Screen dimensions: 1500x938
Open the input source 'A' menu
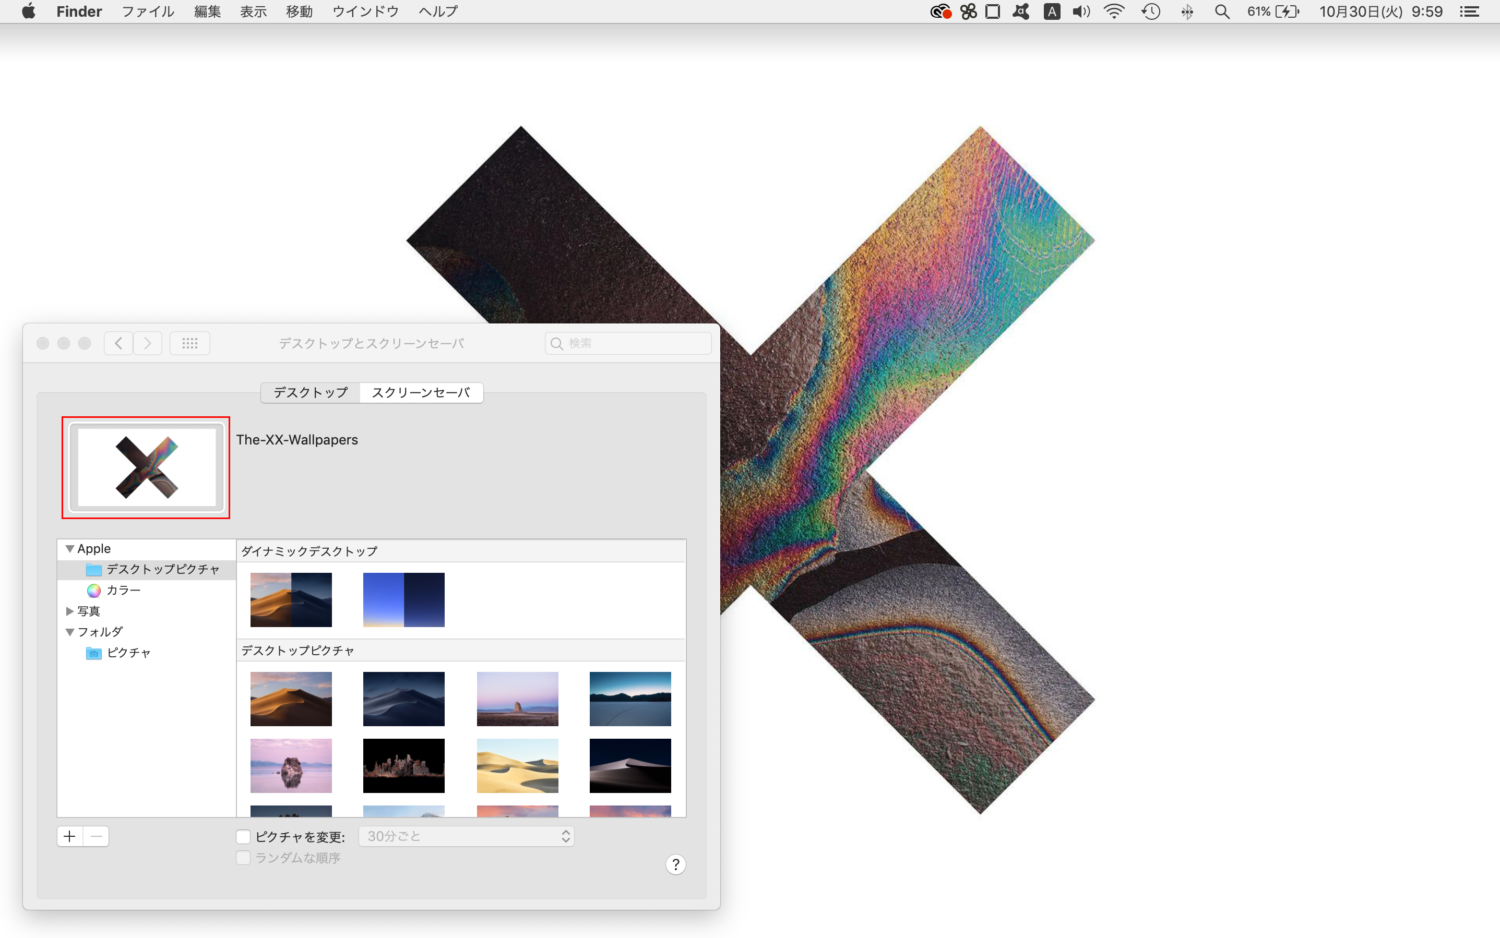pyautogui.click(x=1052, y=12)
